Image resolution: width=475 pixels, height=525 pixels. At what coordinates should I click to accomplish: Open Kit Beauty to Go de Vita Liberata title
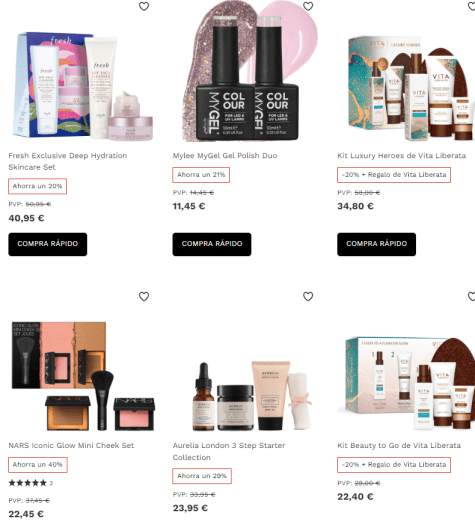coord(399,445)
